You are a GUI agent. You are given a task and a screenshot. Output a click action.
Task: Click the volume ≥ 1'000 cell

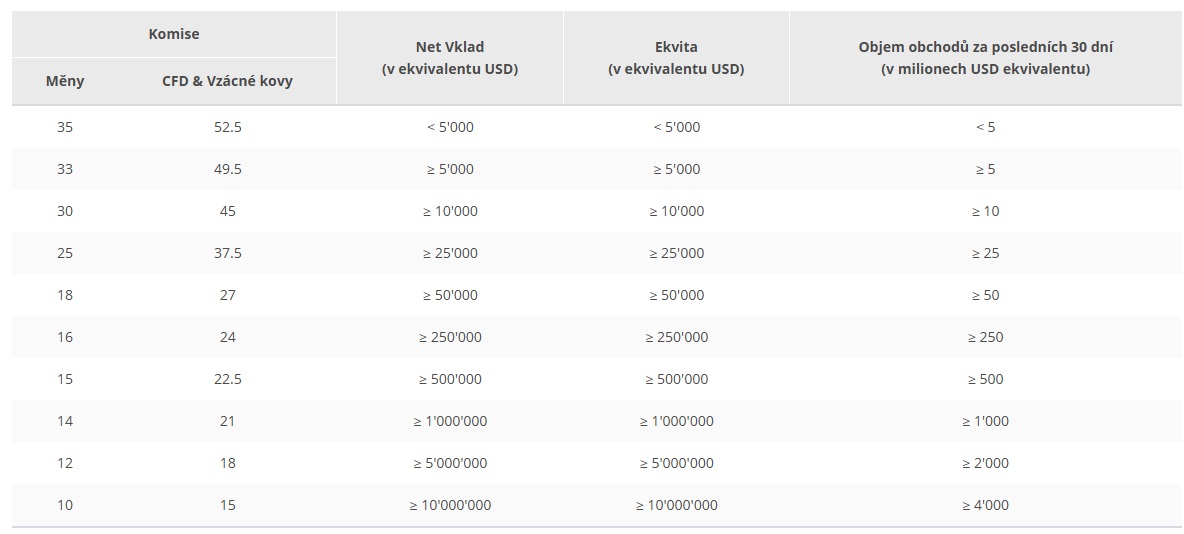tap(985, 421)
